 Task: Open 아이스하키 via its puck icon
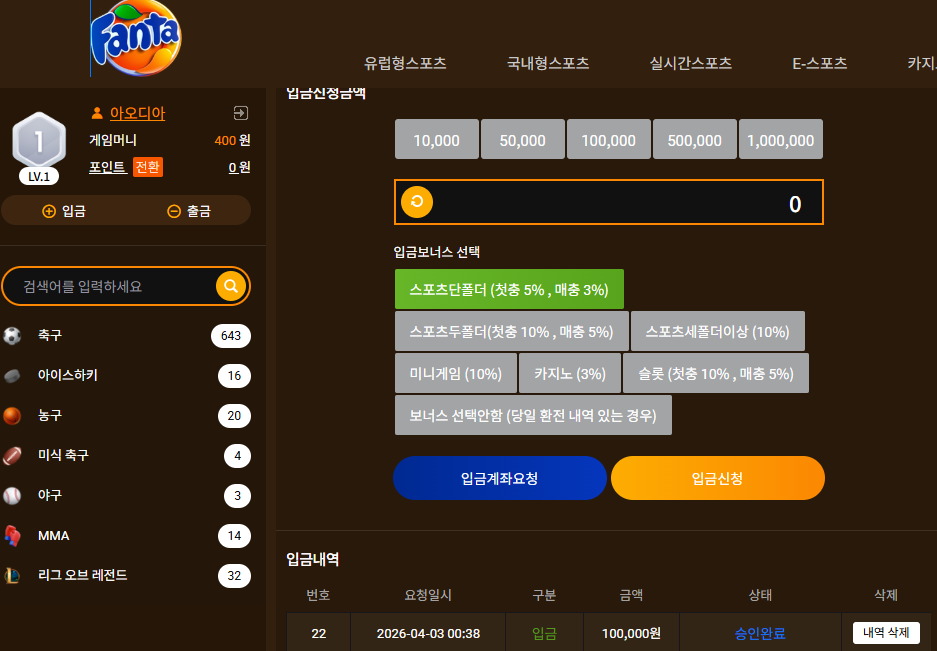click(x=12, y=375)
